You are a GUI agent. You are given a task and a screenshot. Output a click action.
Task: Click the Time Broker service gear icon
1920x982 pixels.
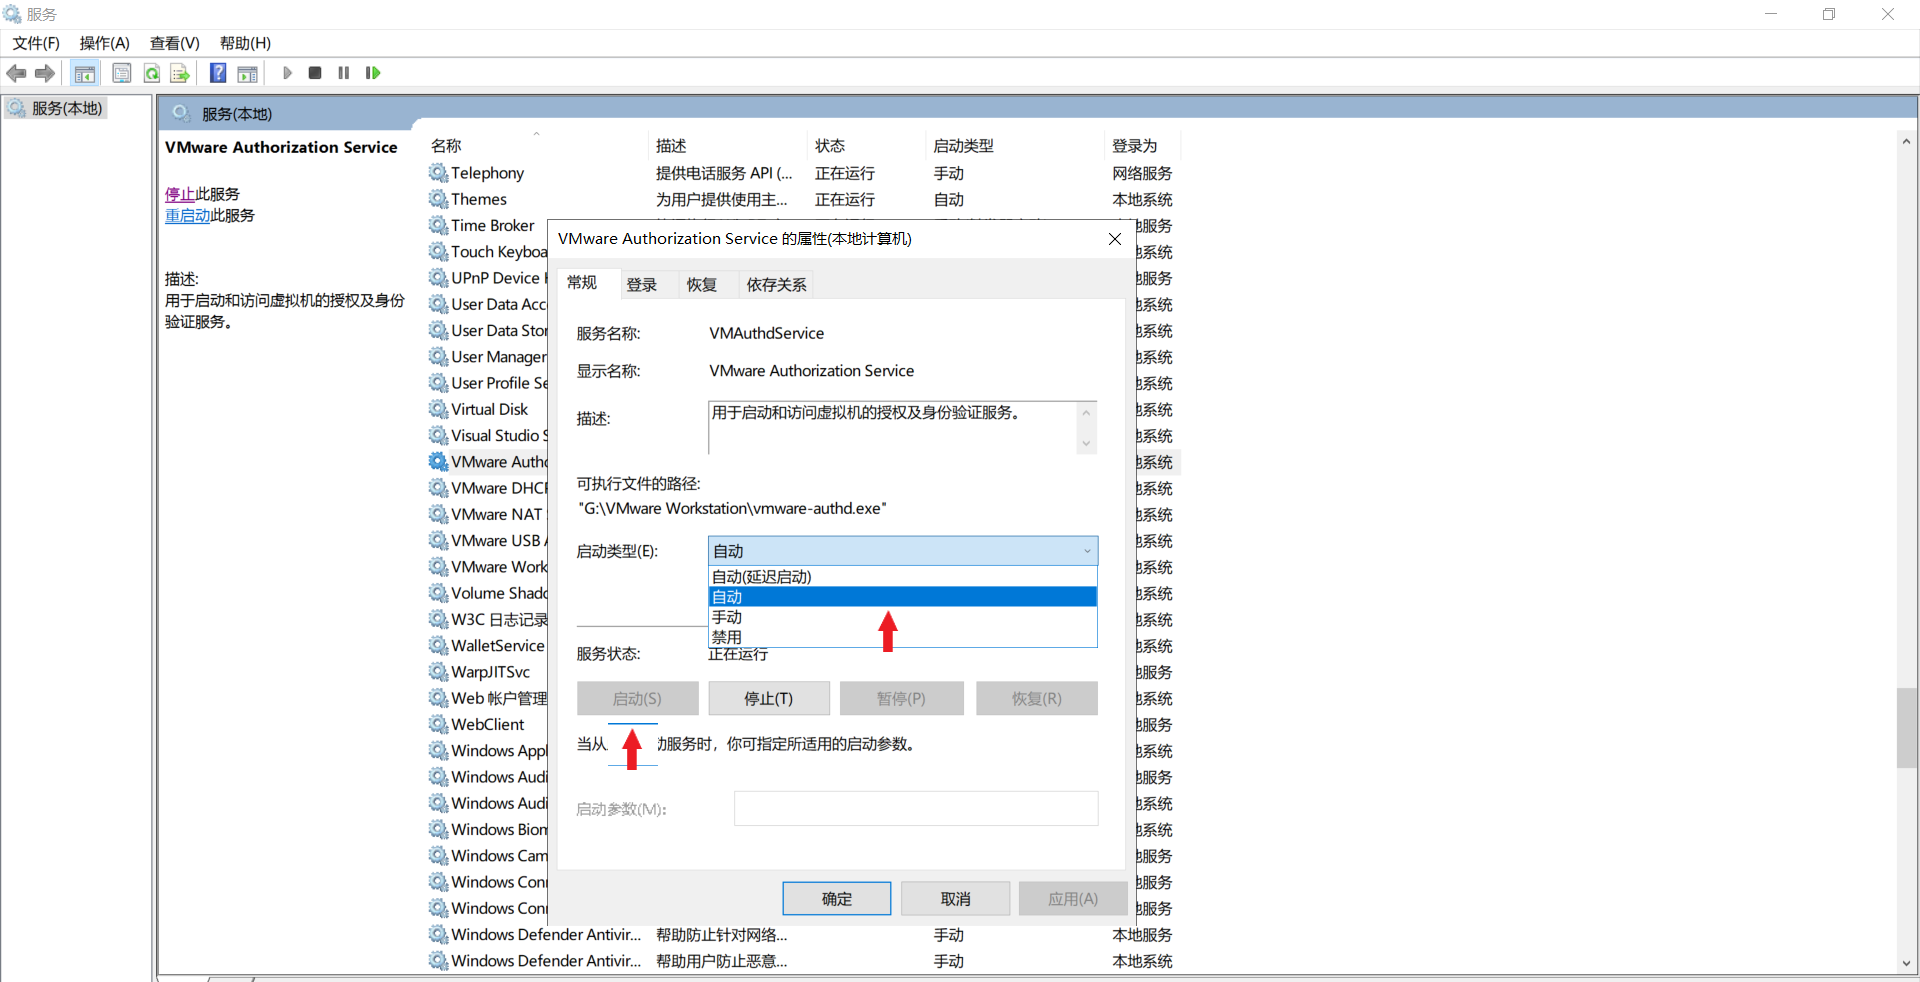[x=438, y=225]
